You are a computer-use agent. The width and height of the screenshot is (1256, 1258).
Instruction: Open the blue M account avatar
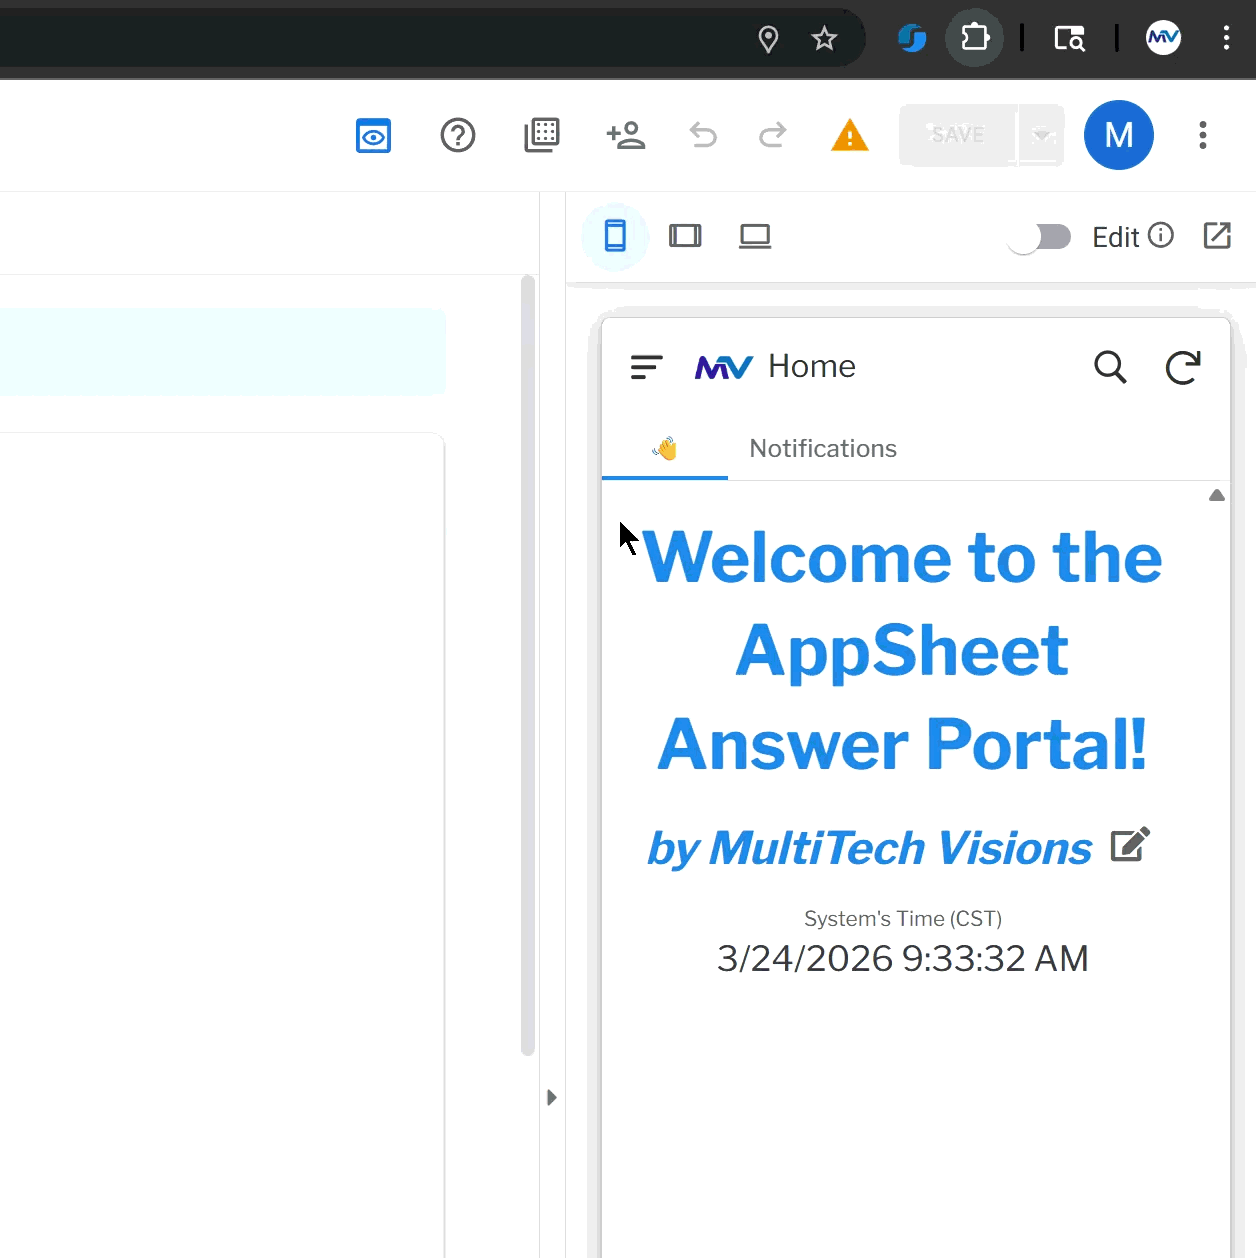1119,135
